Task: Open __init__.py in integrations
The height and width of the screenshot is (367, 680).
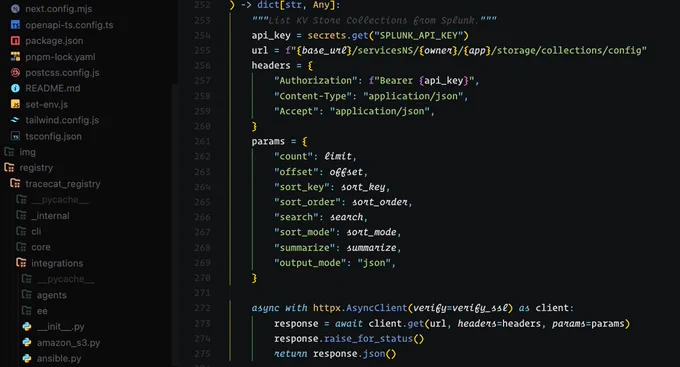Action: coord(61,327)
